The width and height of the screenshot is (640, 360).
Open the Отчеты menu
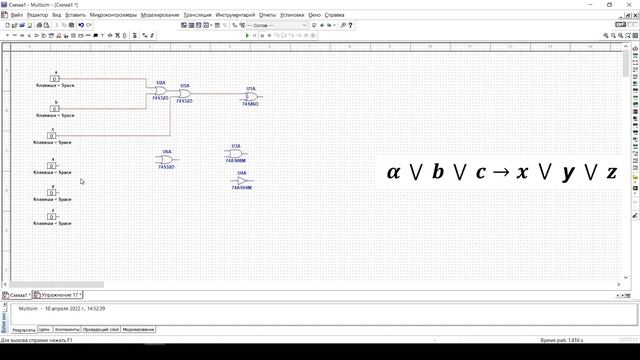pyautogui.click(x=267, y=15)
